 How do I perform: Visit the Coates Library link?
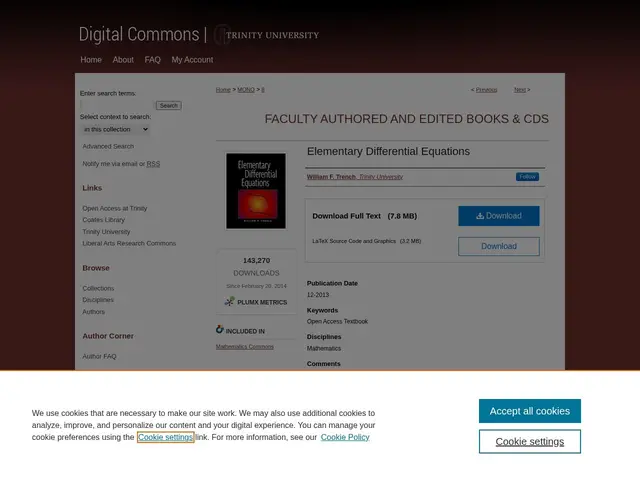point(104,220)
